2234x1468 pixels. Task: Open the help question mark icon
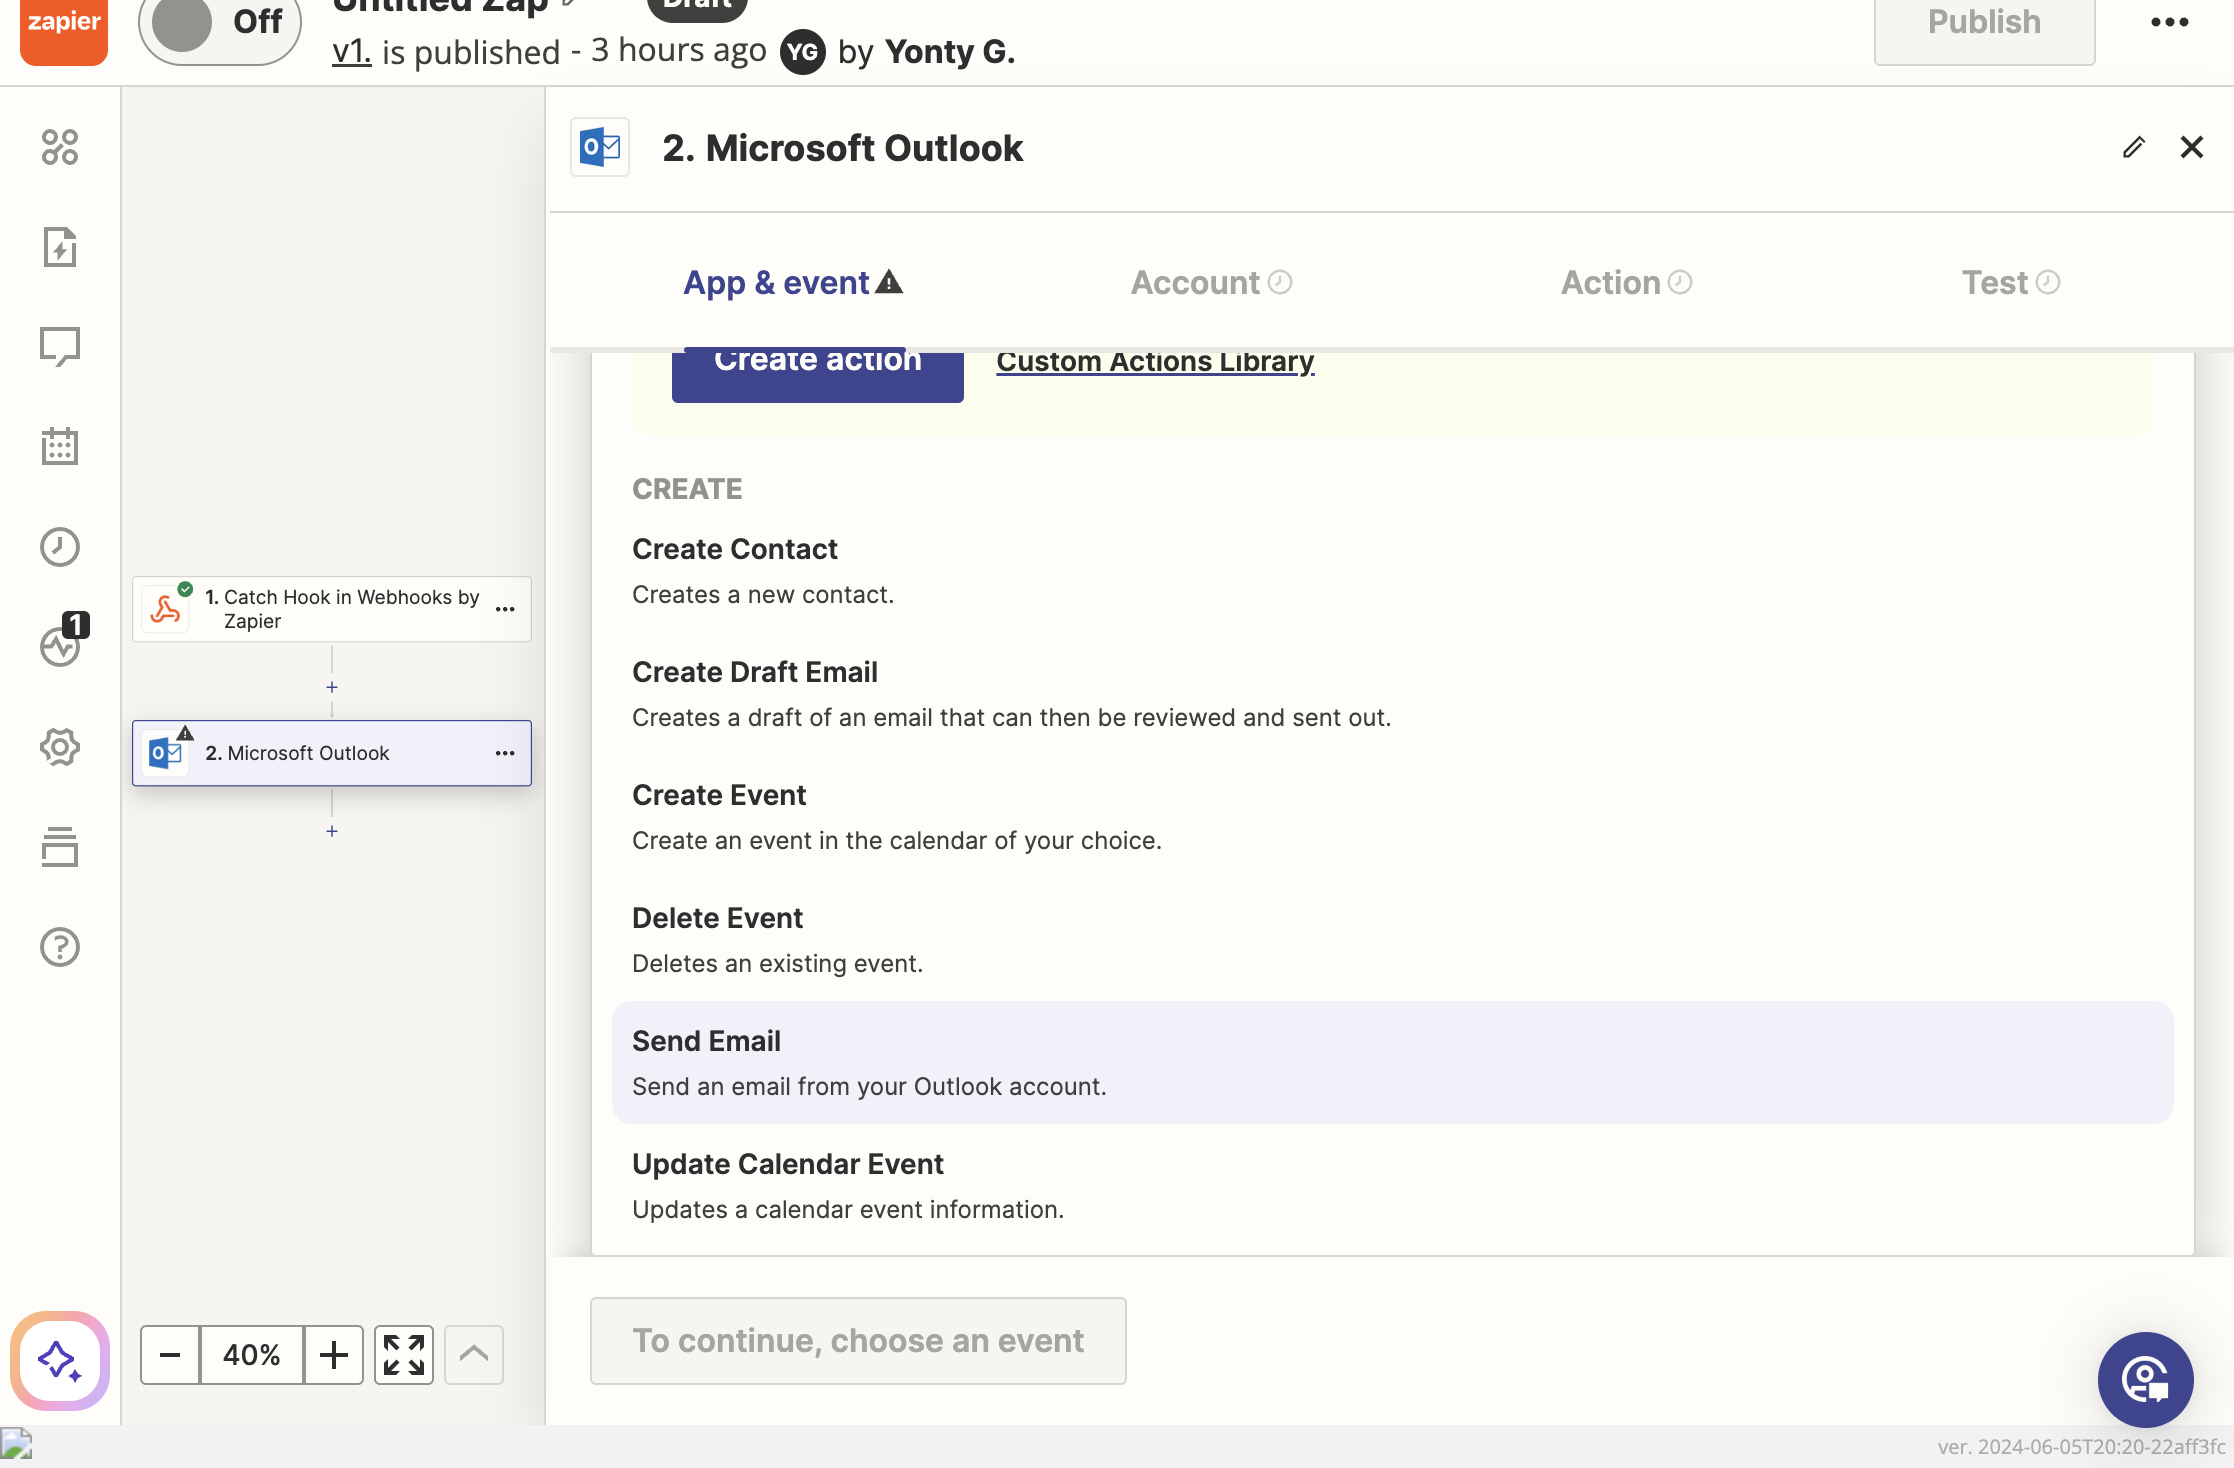(x=60, y=947)
